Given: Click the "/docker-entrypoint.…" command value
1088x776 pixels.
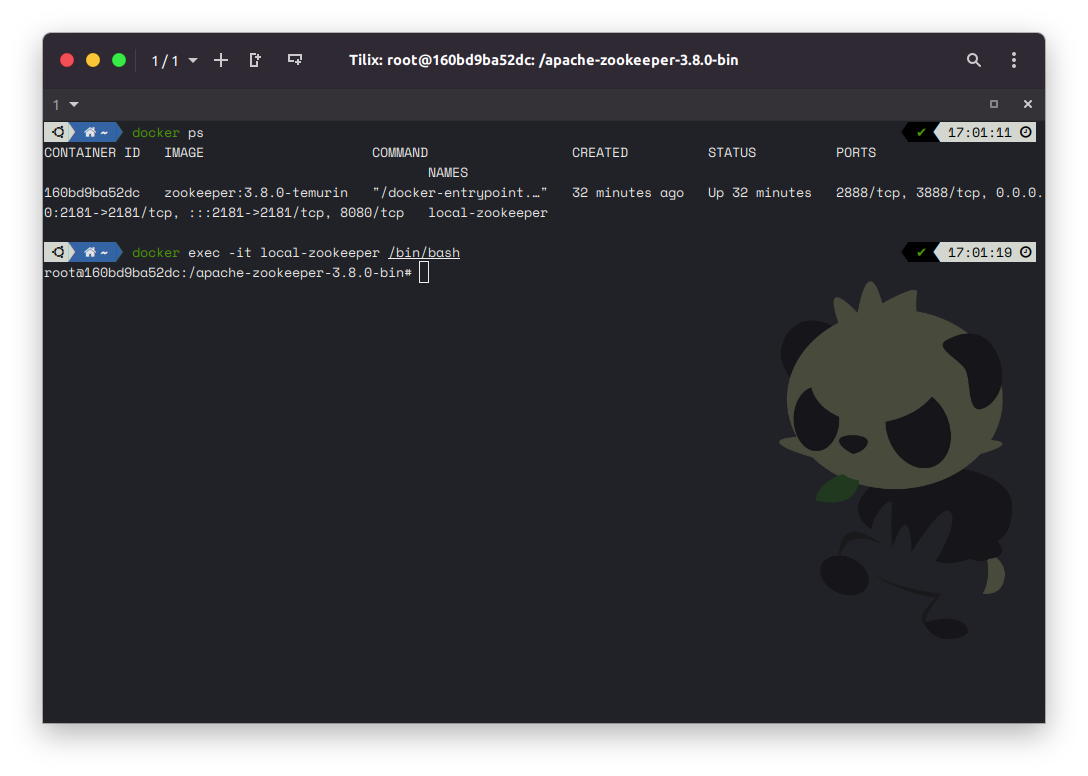Looking at the screenshot, I should click(459, 192).
